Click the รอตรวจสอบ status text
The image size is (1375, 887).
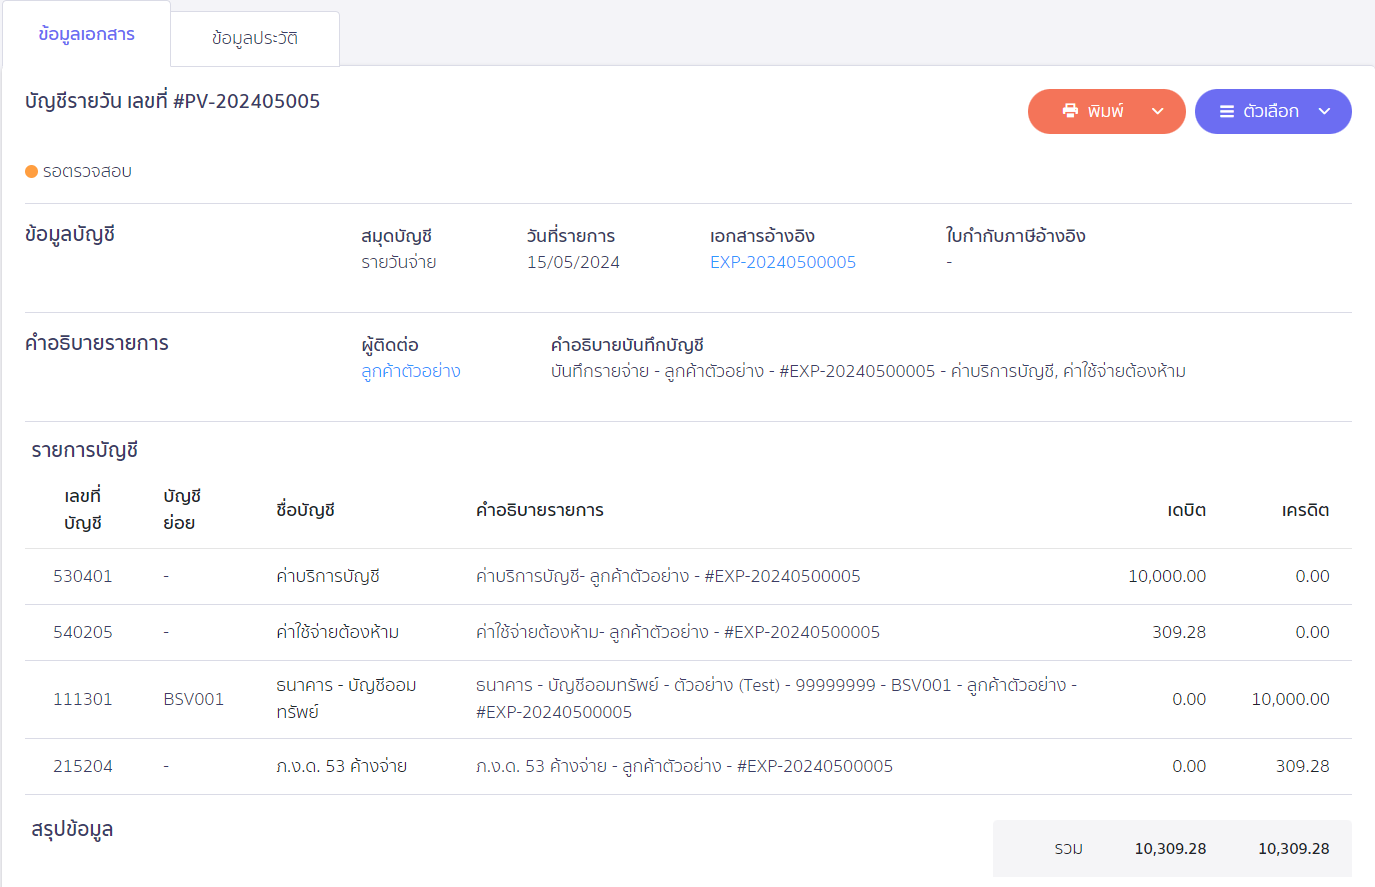click(87, 171)
